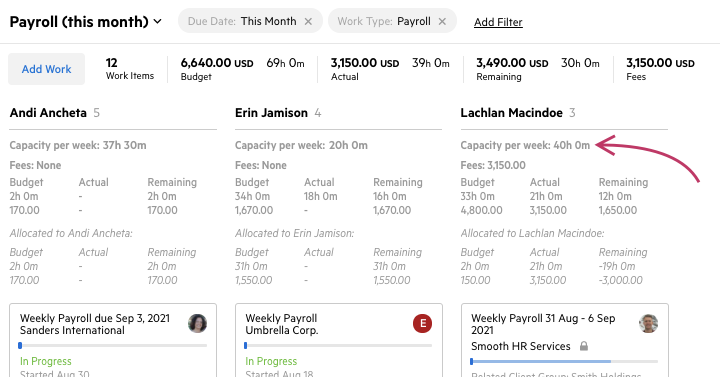The width and height of the screenshot is (720, 377).
Task: Open Andi Ancheta's avatar on Sanders card
Action: pyautogui.click(x=197, y=323)
